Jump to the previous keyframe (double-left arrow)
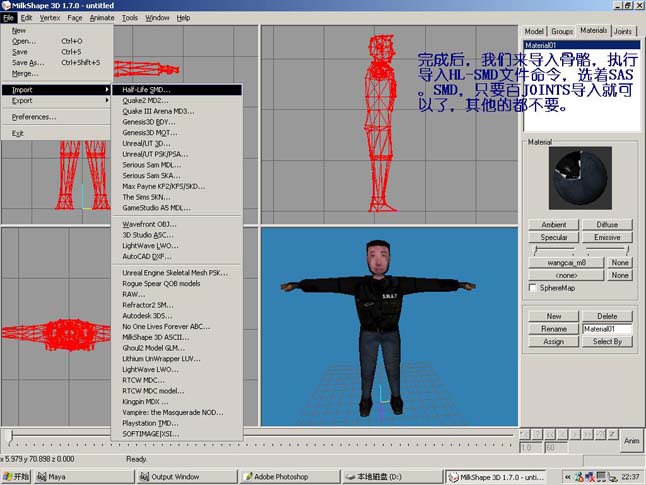This screenshot has width=646, height=485. pos(550,434)
